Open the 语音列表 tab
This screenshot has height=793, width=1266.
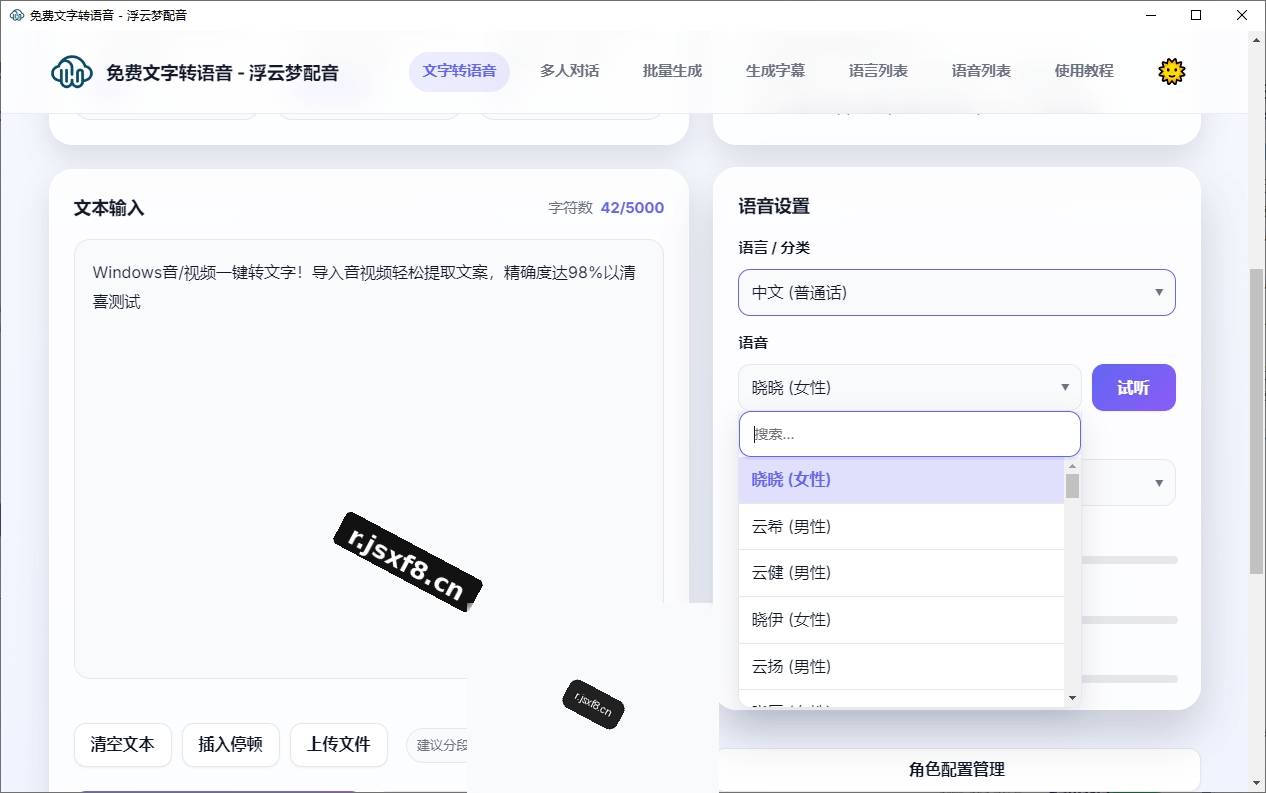(x=982, y=71)
